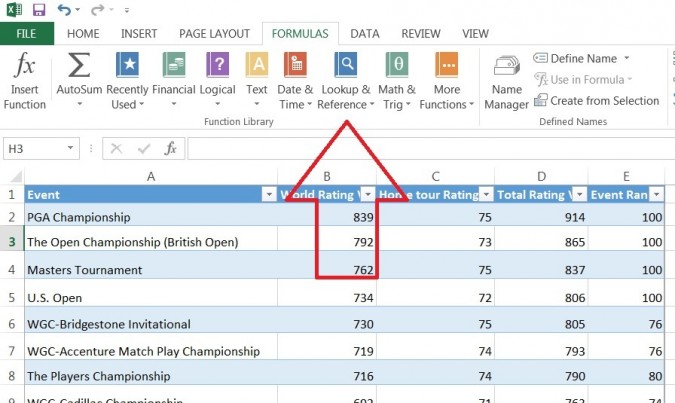Open Recently Used functions
675x403 pixels.
[127, 81]
